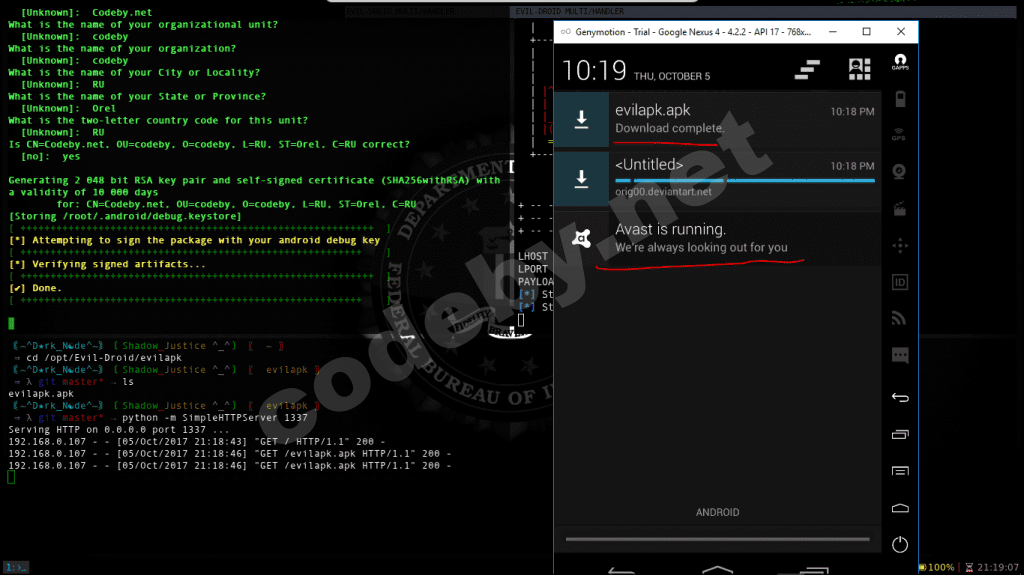Open <Untitled> orig00.deviantart.net download notification
This screenshot has width=1024, height=575.
(718, 178)
